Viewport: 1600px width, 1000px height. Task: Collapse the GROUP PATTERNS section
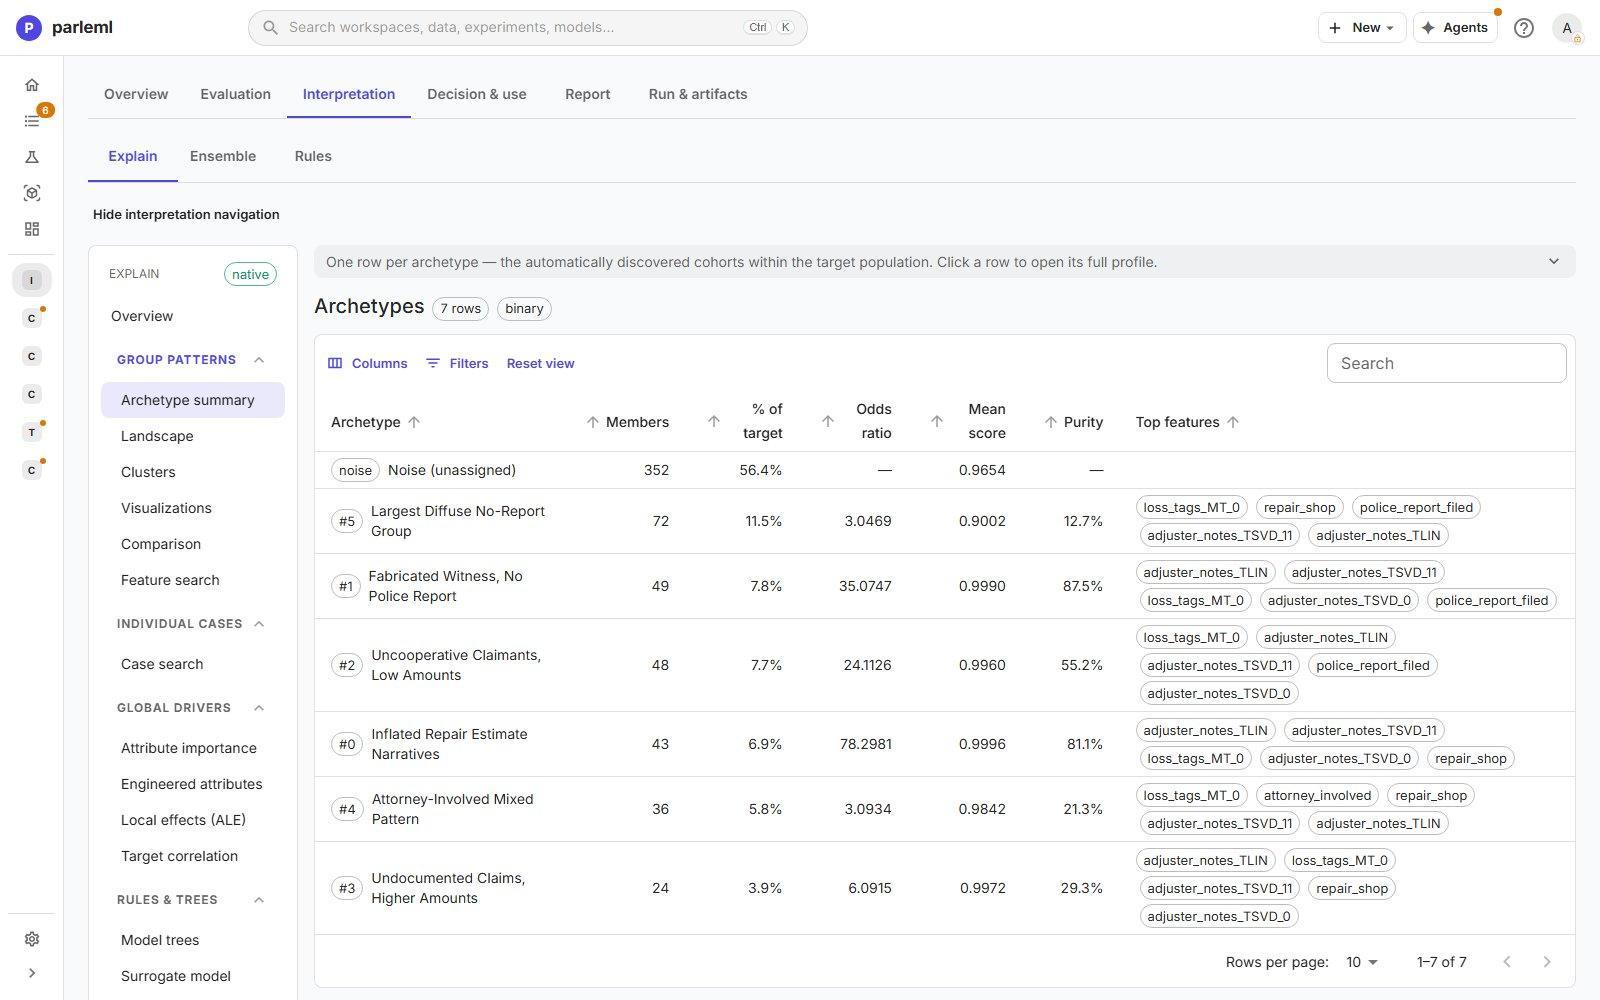(259, 360)
